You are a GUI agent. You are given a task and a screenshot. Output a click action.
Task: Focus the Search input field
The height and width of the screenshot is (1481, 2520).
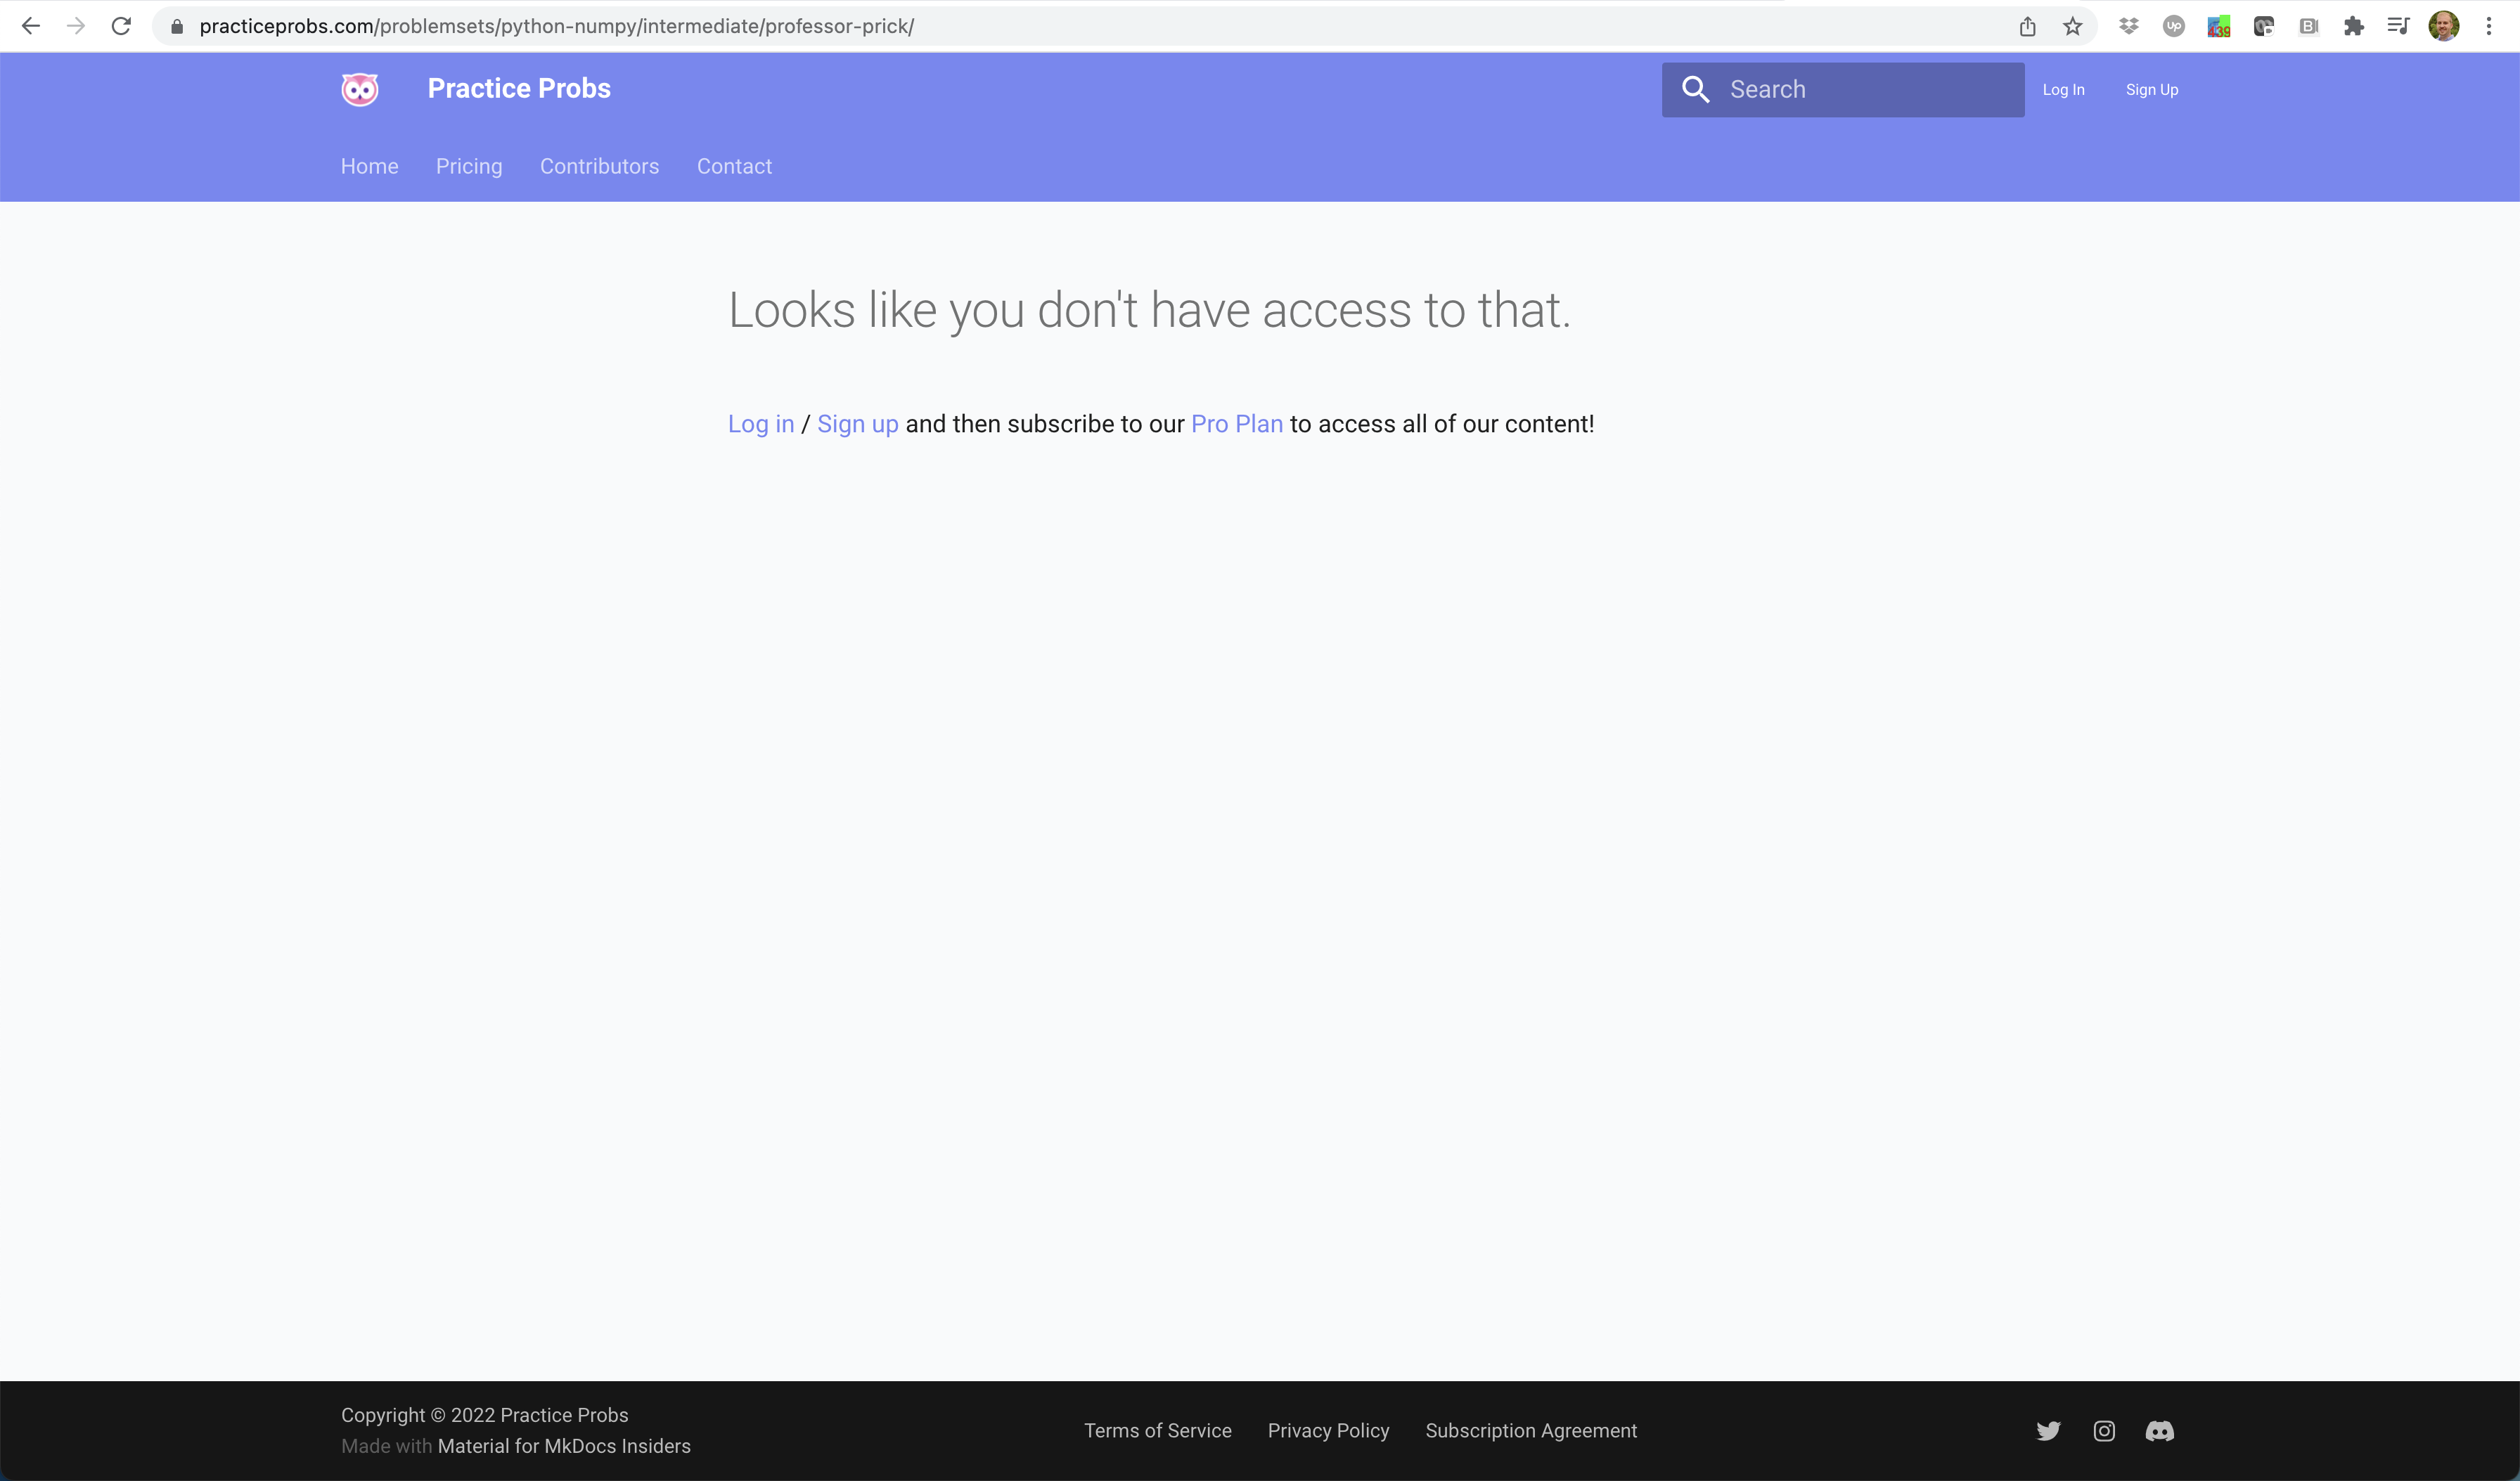point(1843,90)
